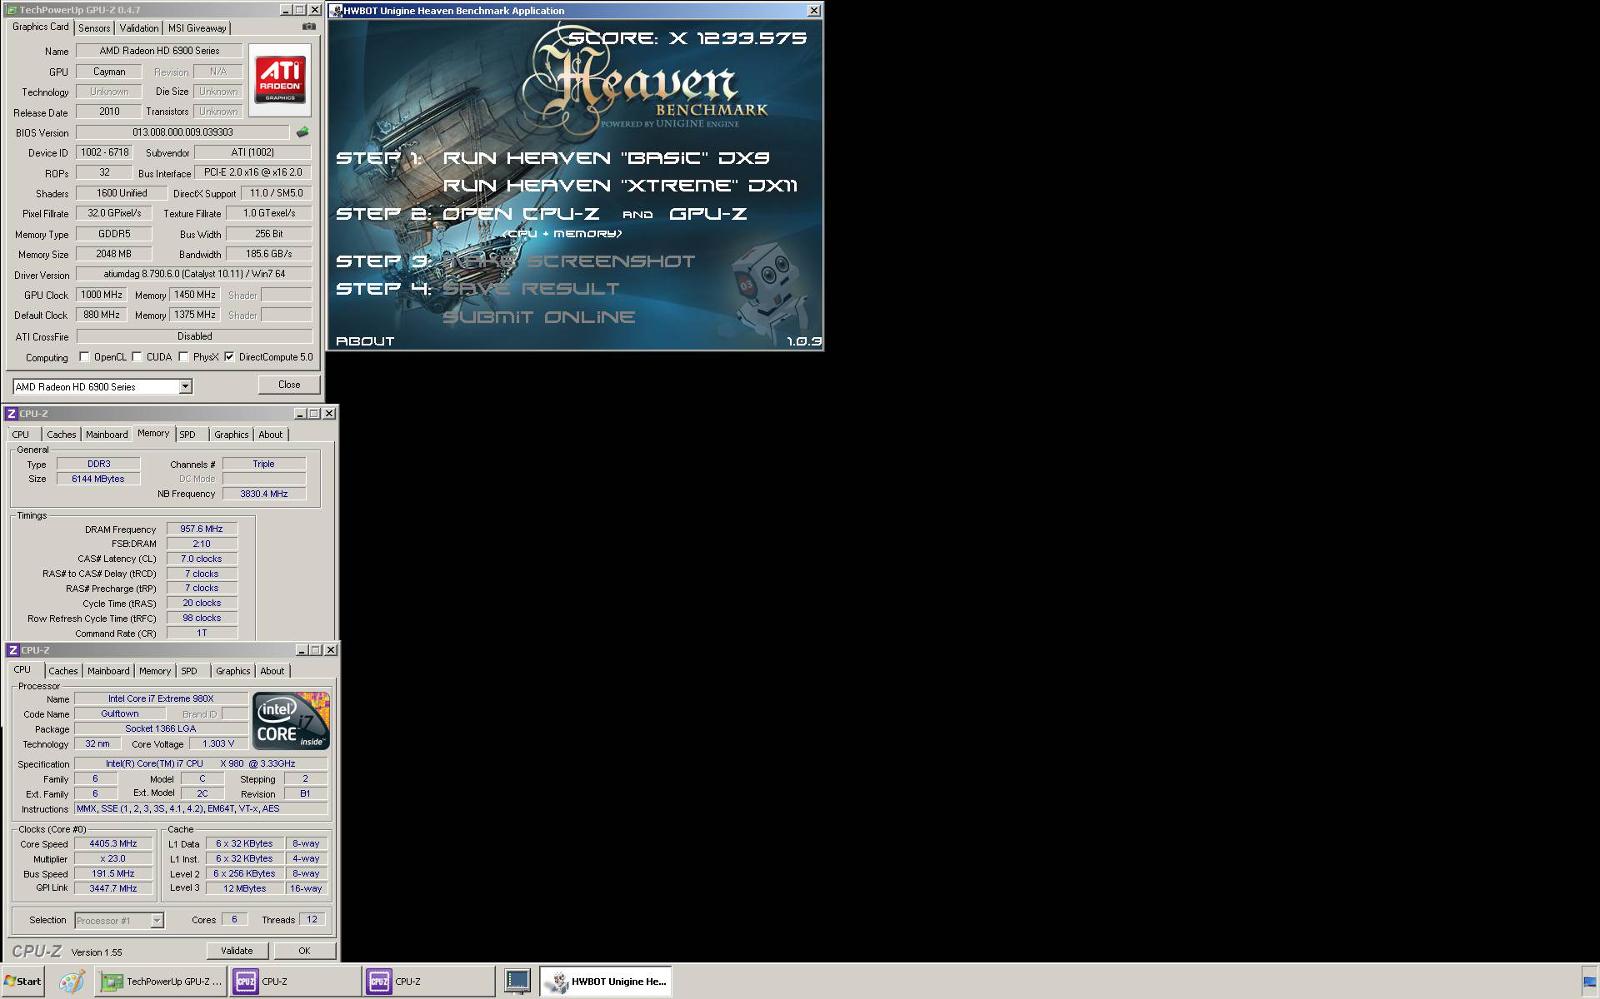Open SPD tab in bottom CPU-Z window
The image size is (1600, 999).
click(x=190, y=671)
